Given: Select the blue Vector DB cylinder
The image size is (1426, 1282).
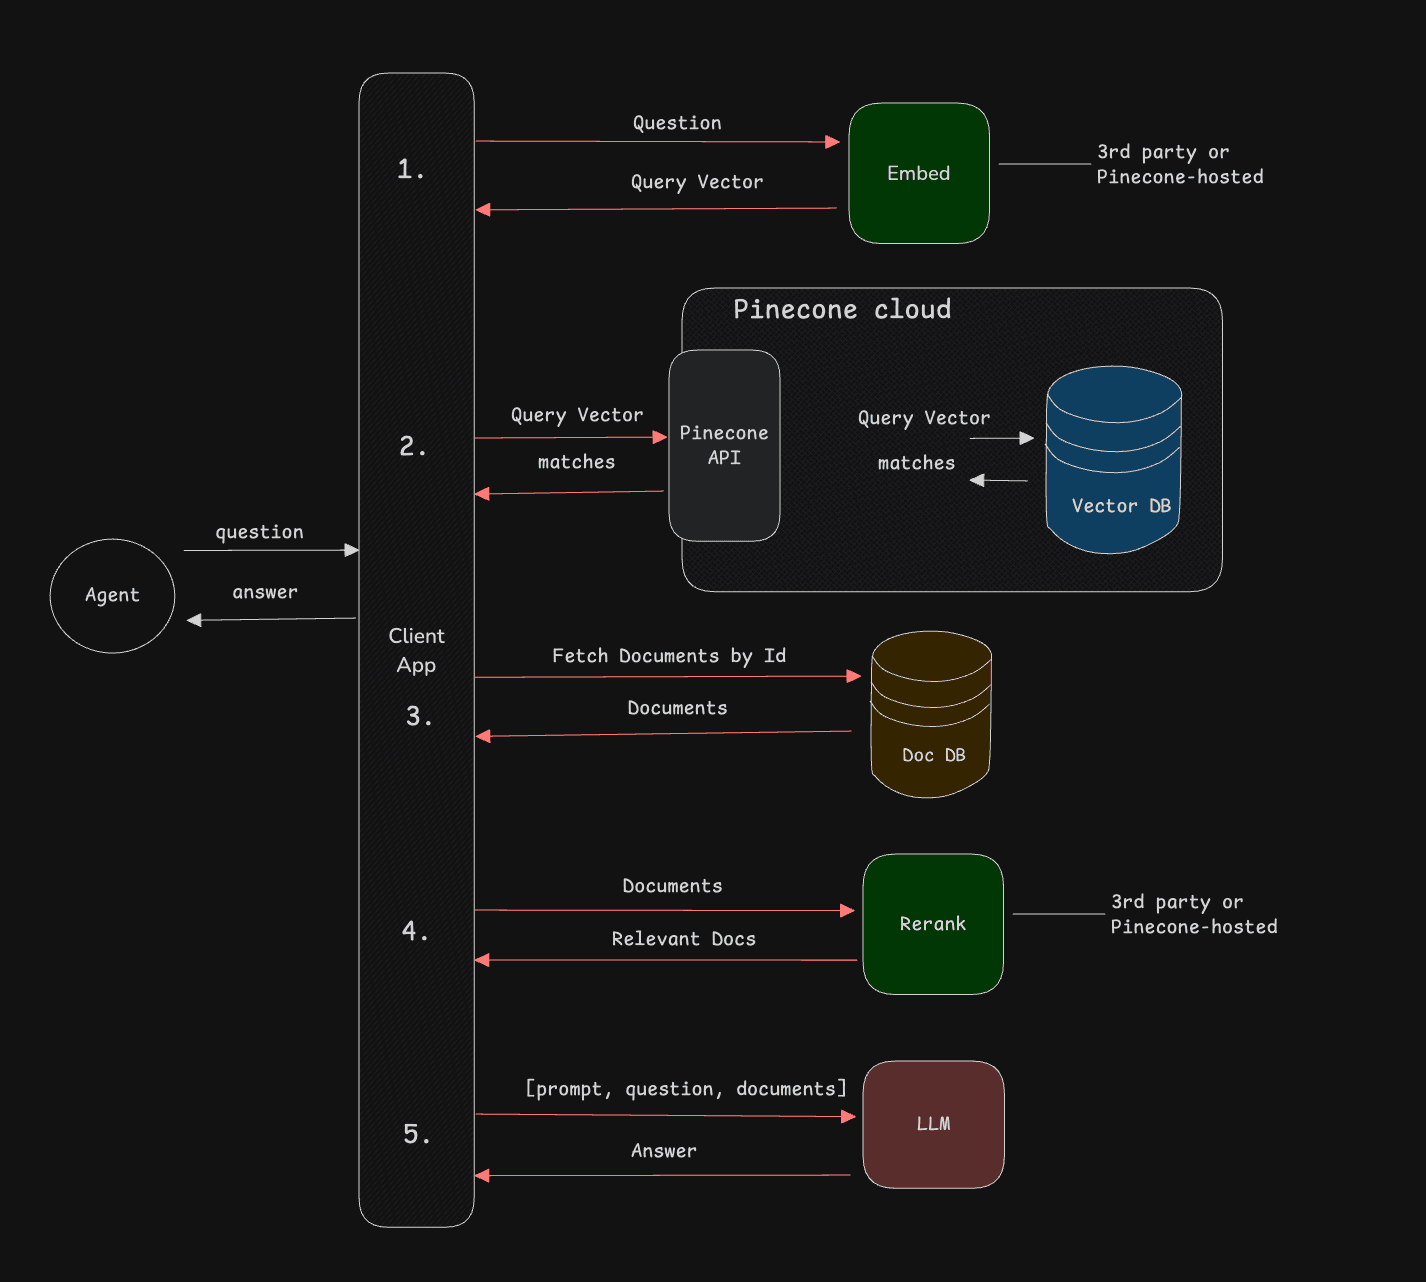Looking at the screenshot, I should click(1114, 460).
